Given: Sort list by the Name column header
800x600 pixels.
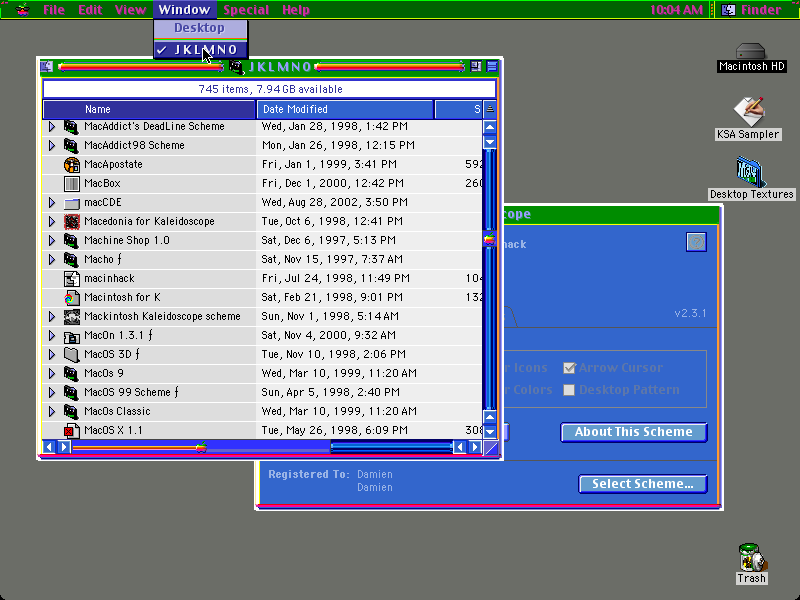Looking at the screenshot, I should 149,109.
